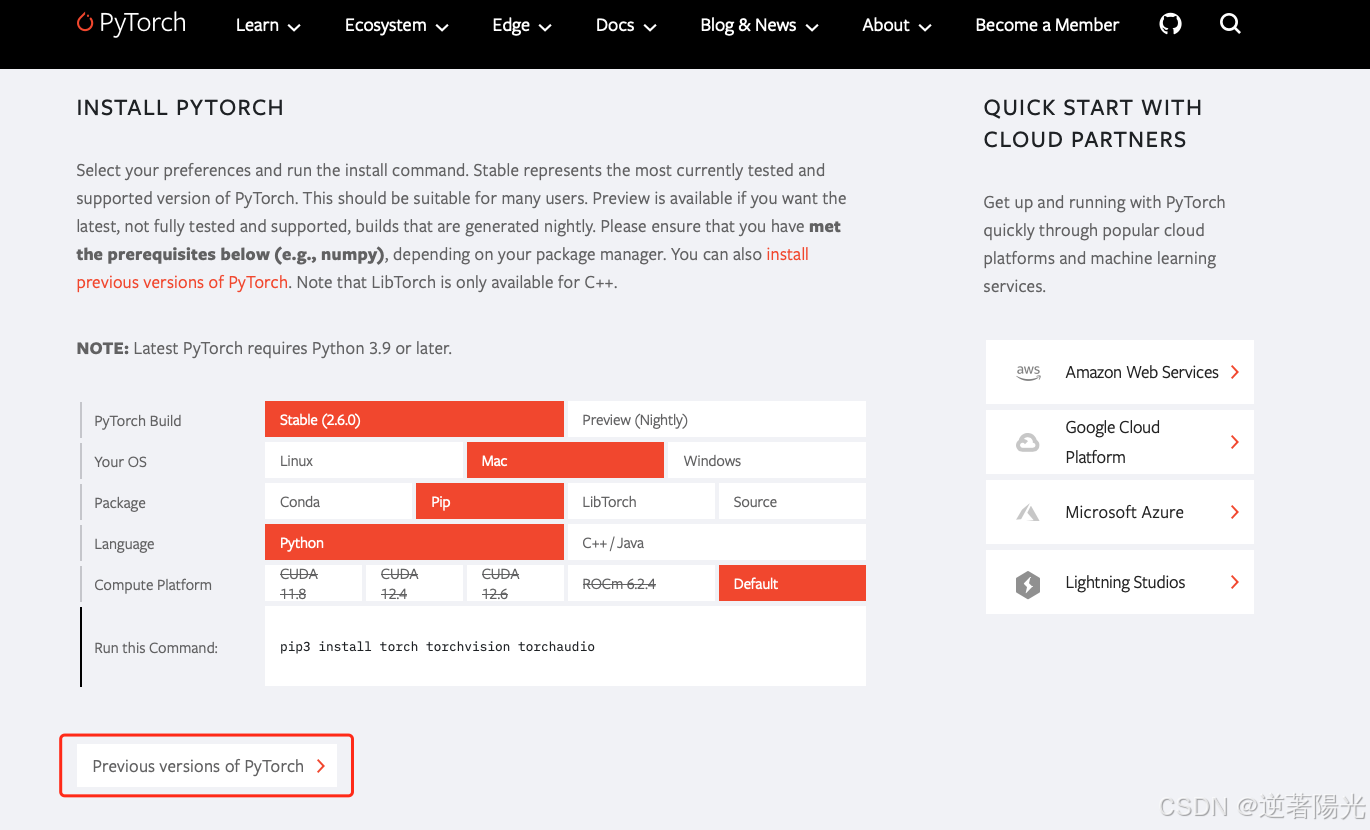The width and height of the screenshot is (1370, 830).
Task: Expand the Edge dropdown menu
Action: 522,25
